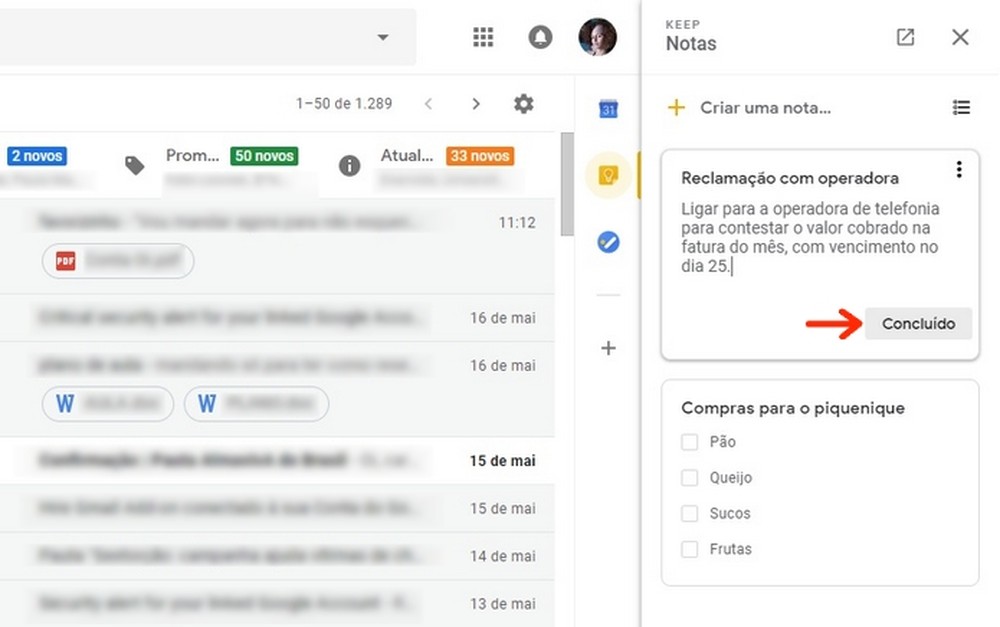Get add-ons with the plus icon
The width and height of the screenshot is (1000, 627).
click(608, 348)
